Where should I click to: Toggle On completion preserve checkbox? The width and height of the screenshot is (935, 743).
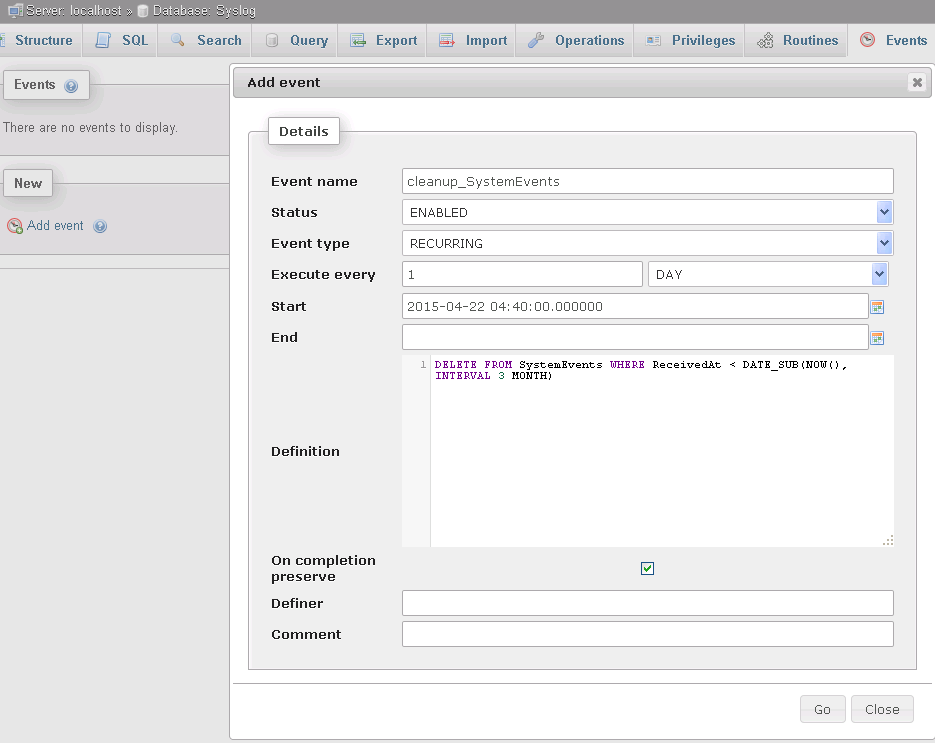click(x=648, y=568)
